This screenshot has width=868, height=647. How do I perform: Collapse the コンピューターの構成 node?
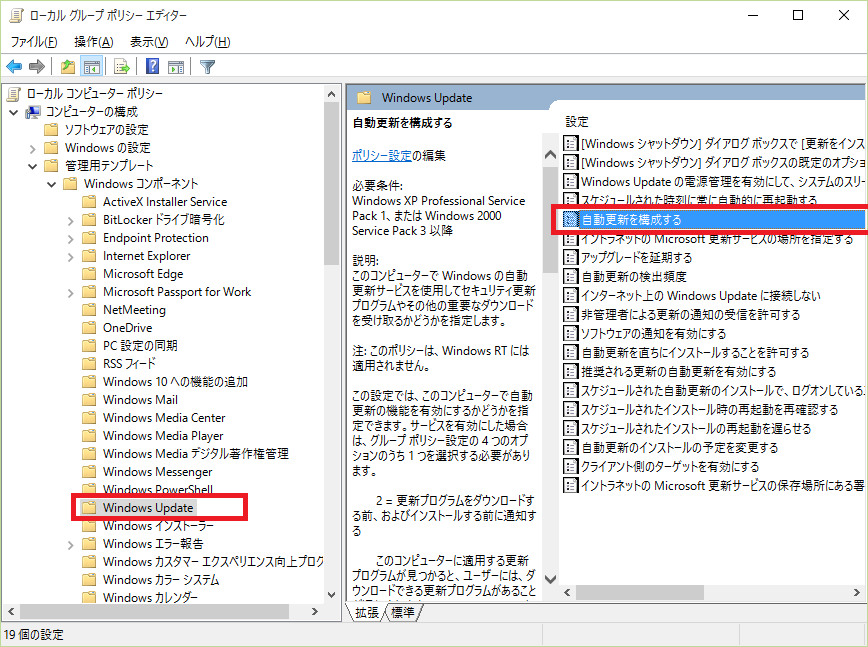[x=14, y=112]
